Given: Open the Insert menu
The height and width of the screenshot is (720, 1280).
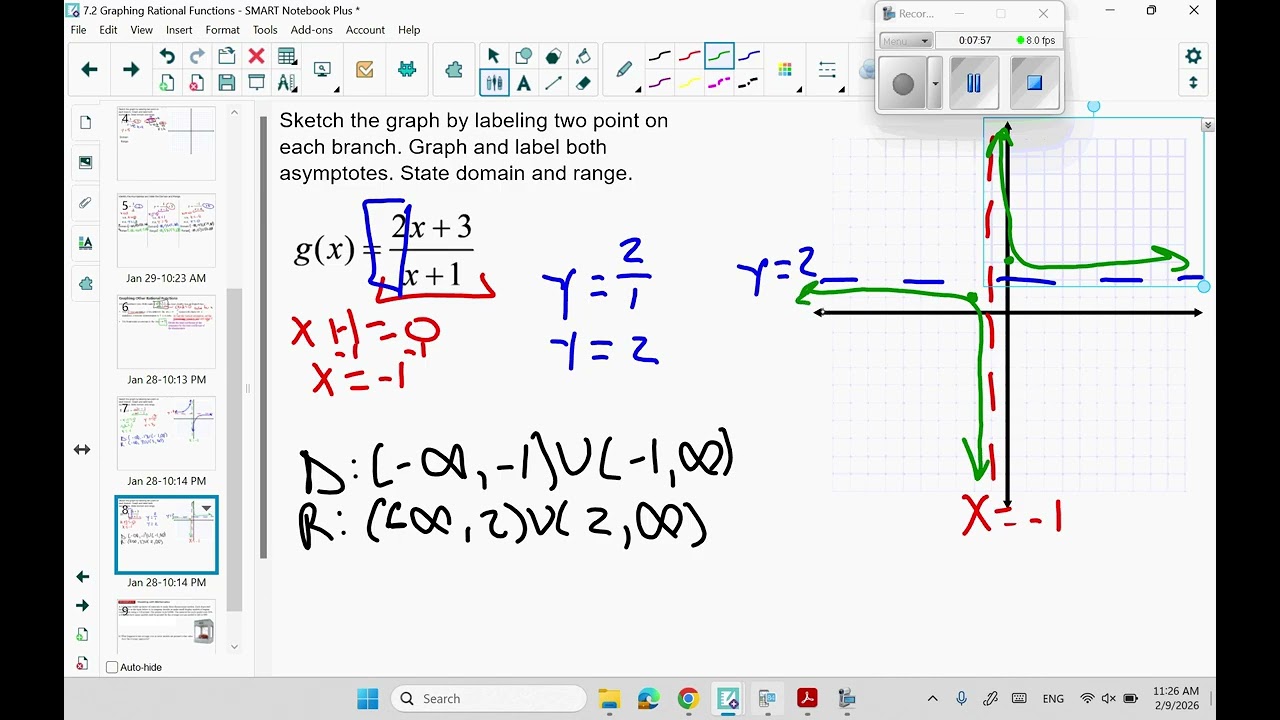Looking at the screenshot, I should [179, 30].
